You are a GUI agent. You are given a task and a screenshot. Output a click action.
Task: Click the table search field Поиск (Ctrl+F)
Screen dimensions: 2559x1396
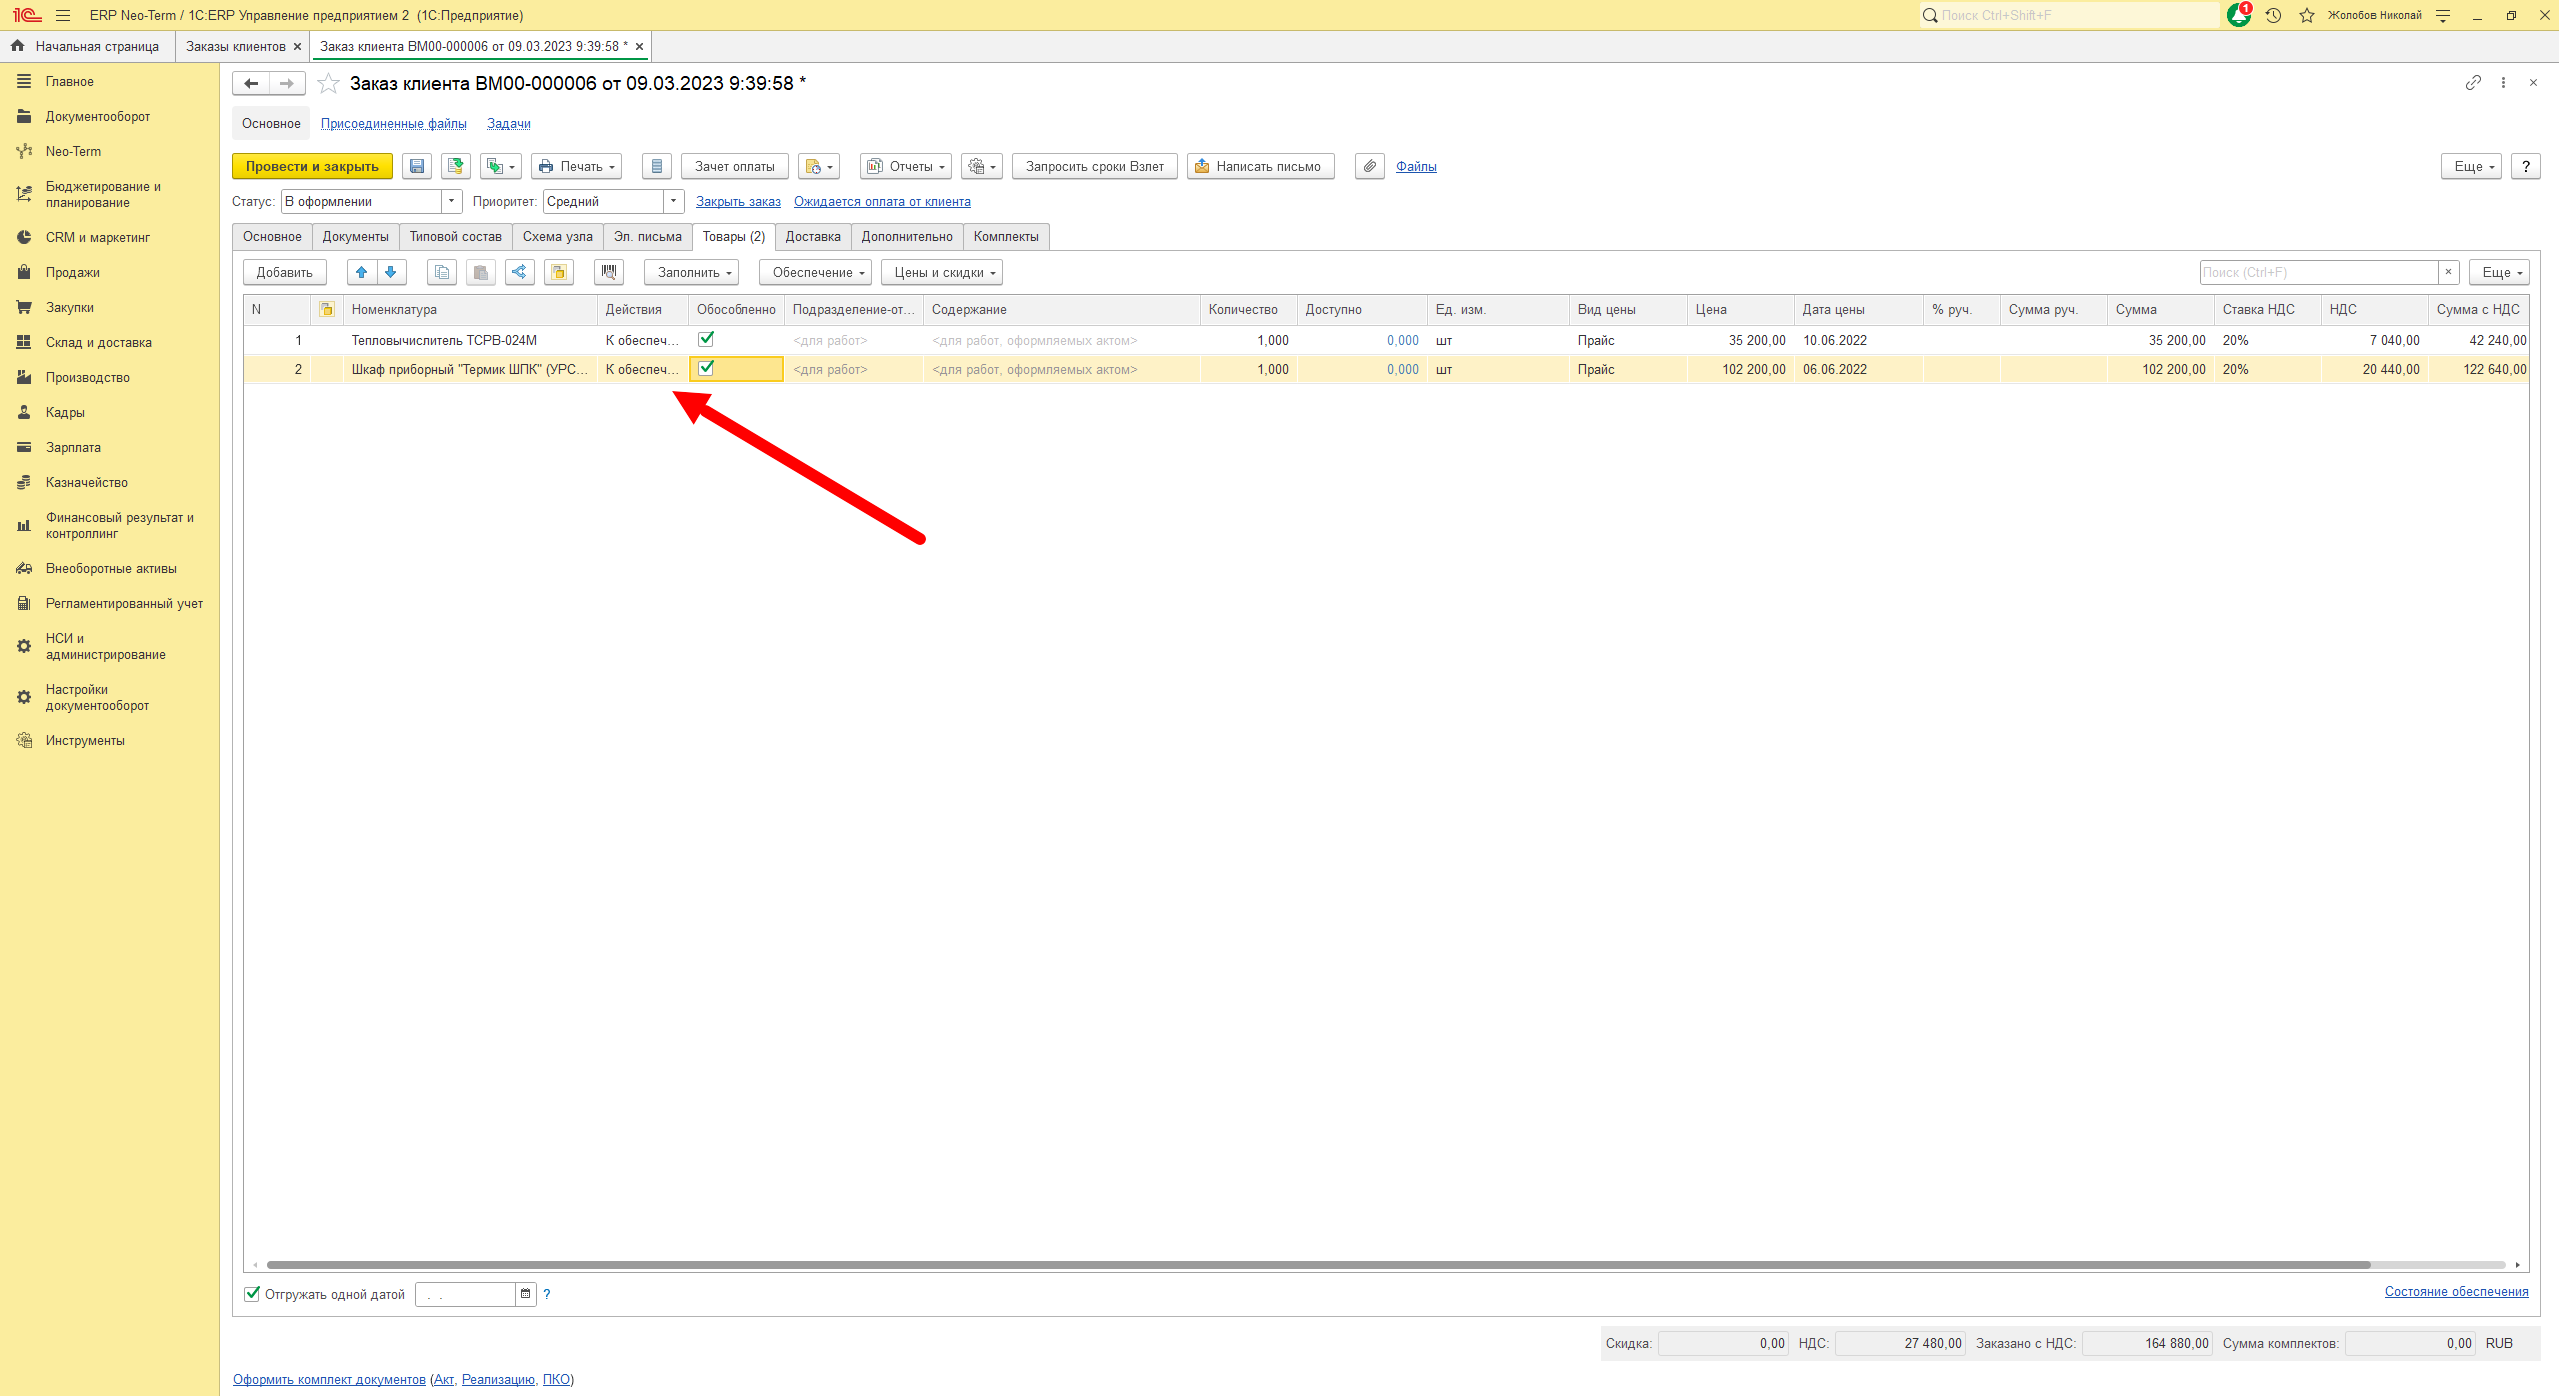pyautogui.click(x=2319, y=272)
